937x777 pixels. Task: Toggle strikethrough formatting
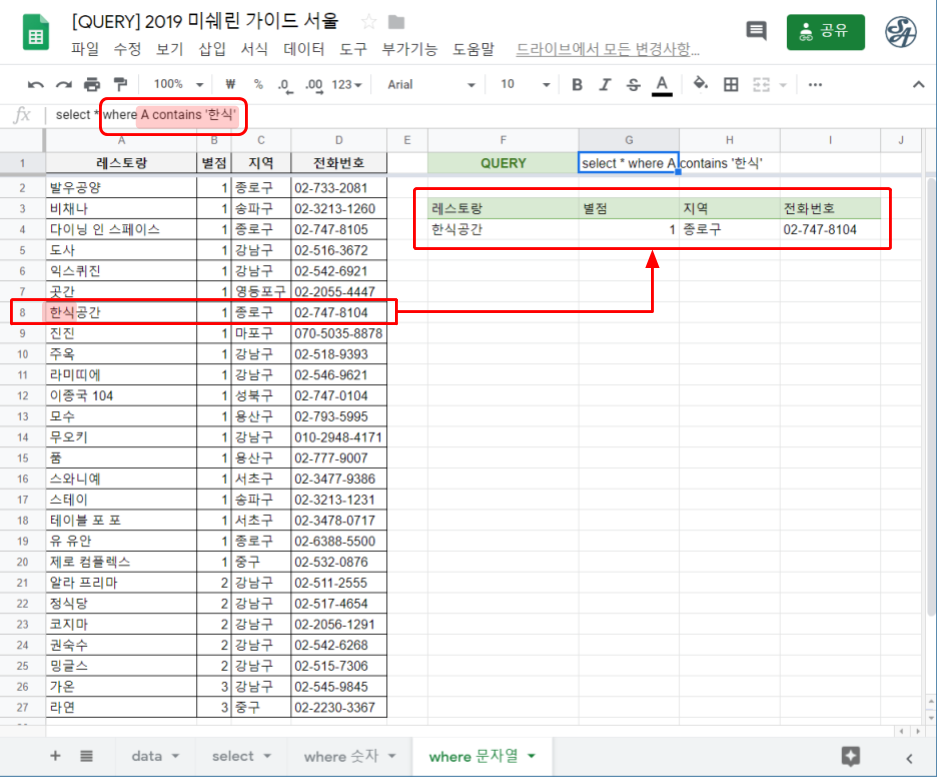pos(632,85)
